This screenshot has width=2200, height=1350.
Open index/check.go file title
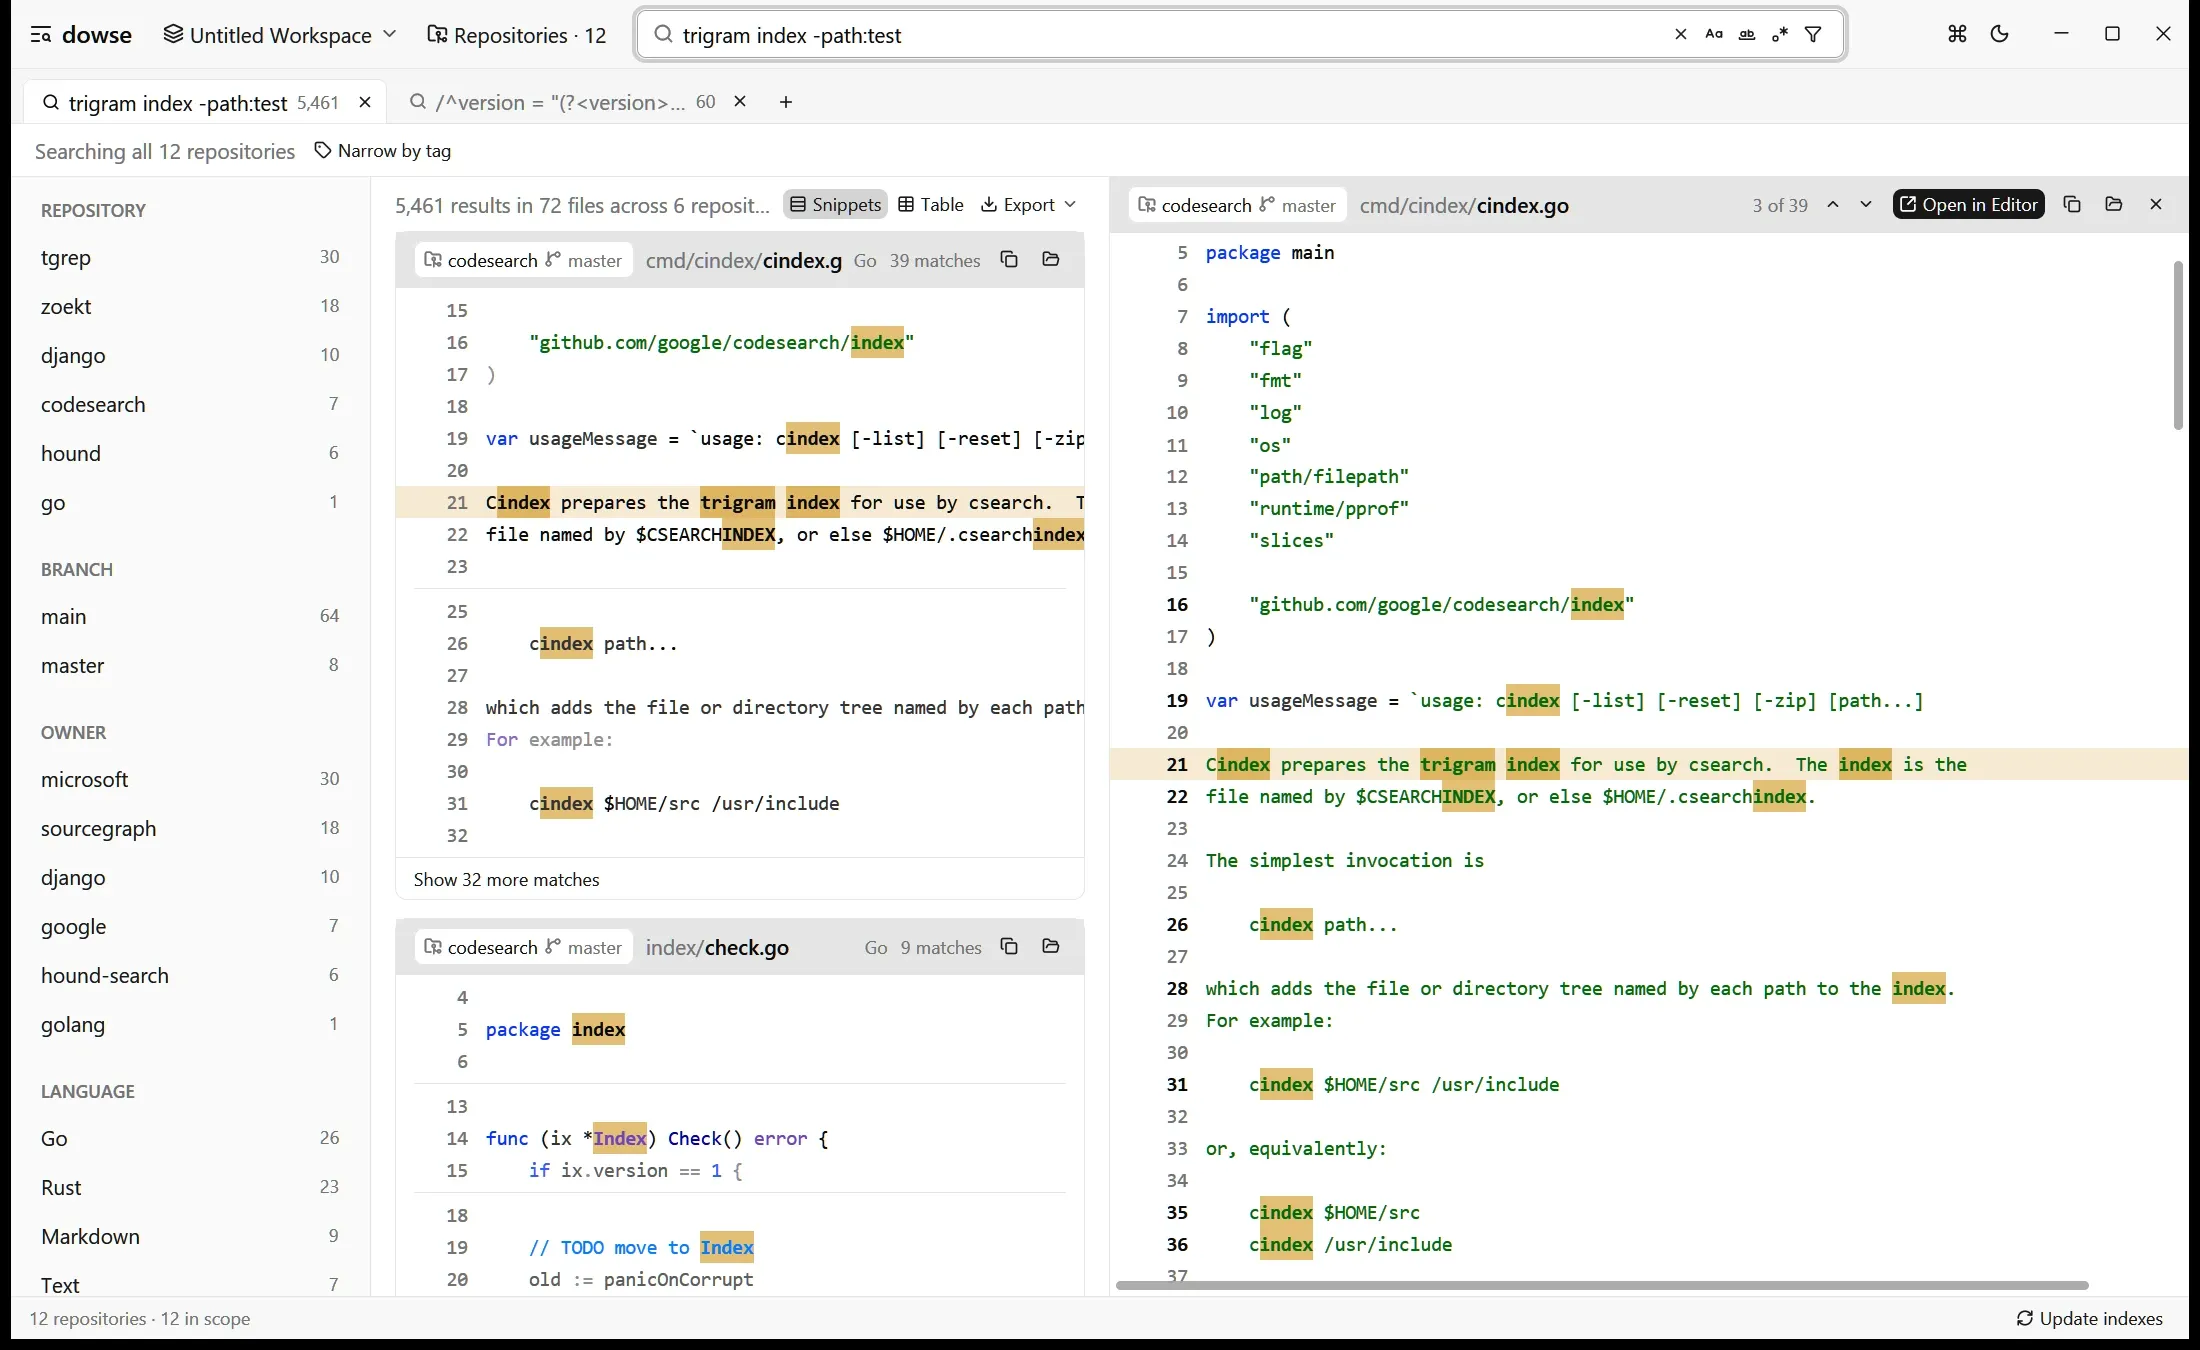click(x=717, y=948)
